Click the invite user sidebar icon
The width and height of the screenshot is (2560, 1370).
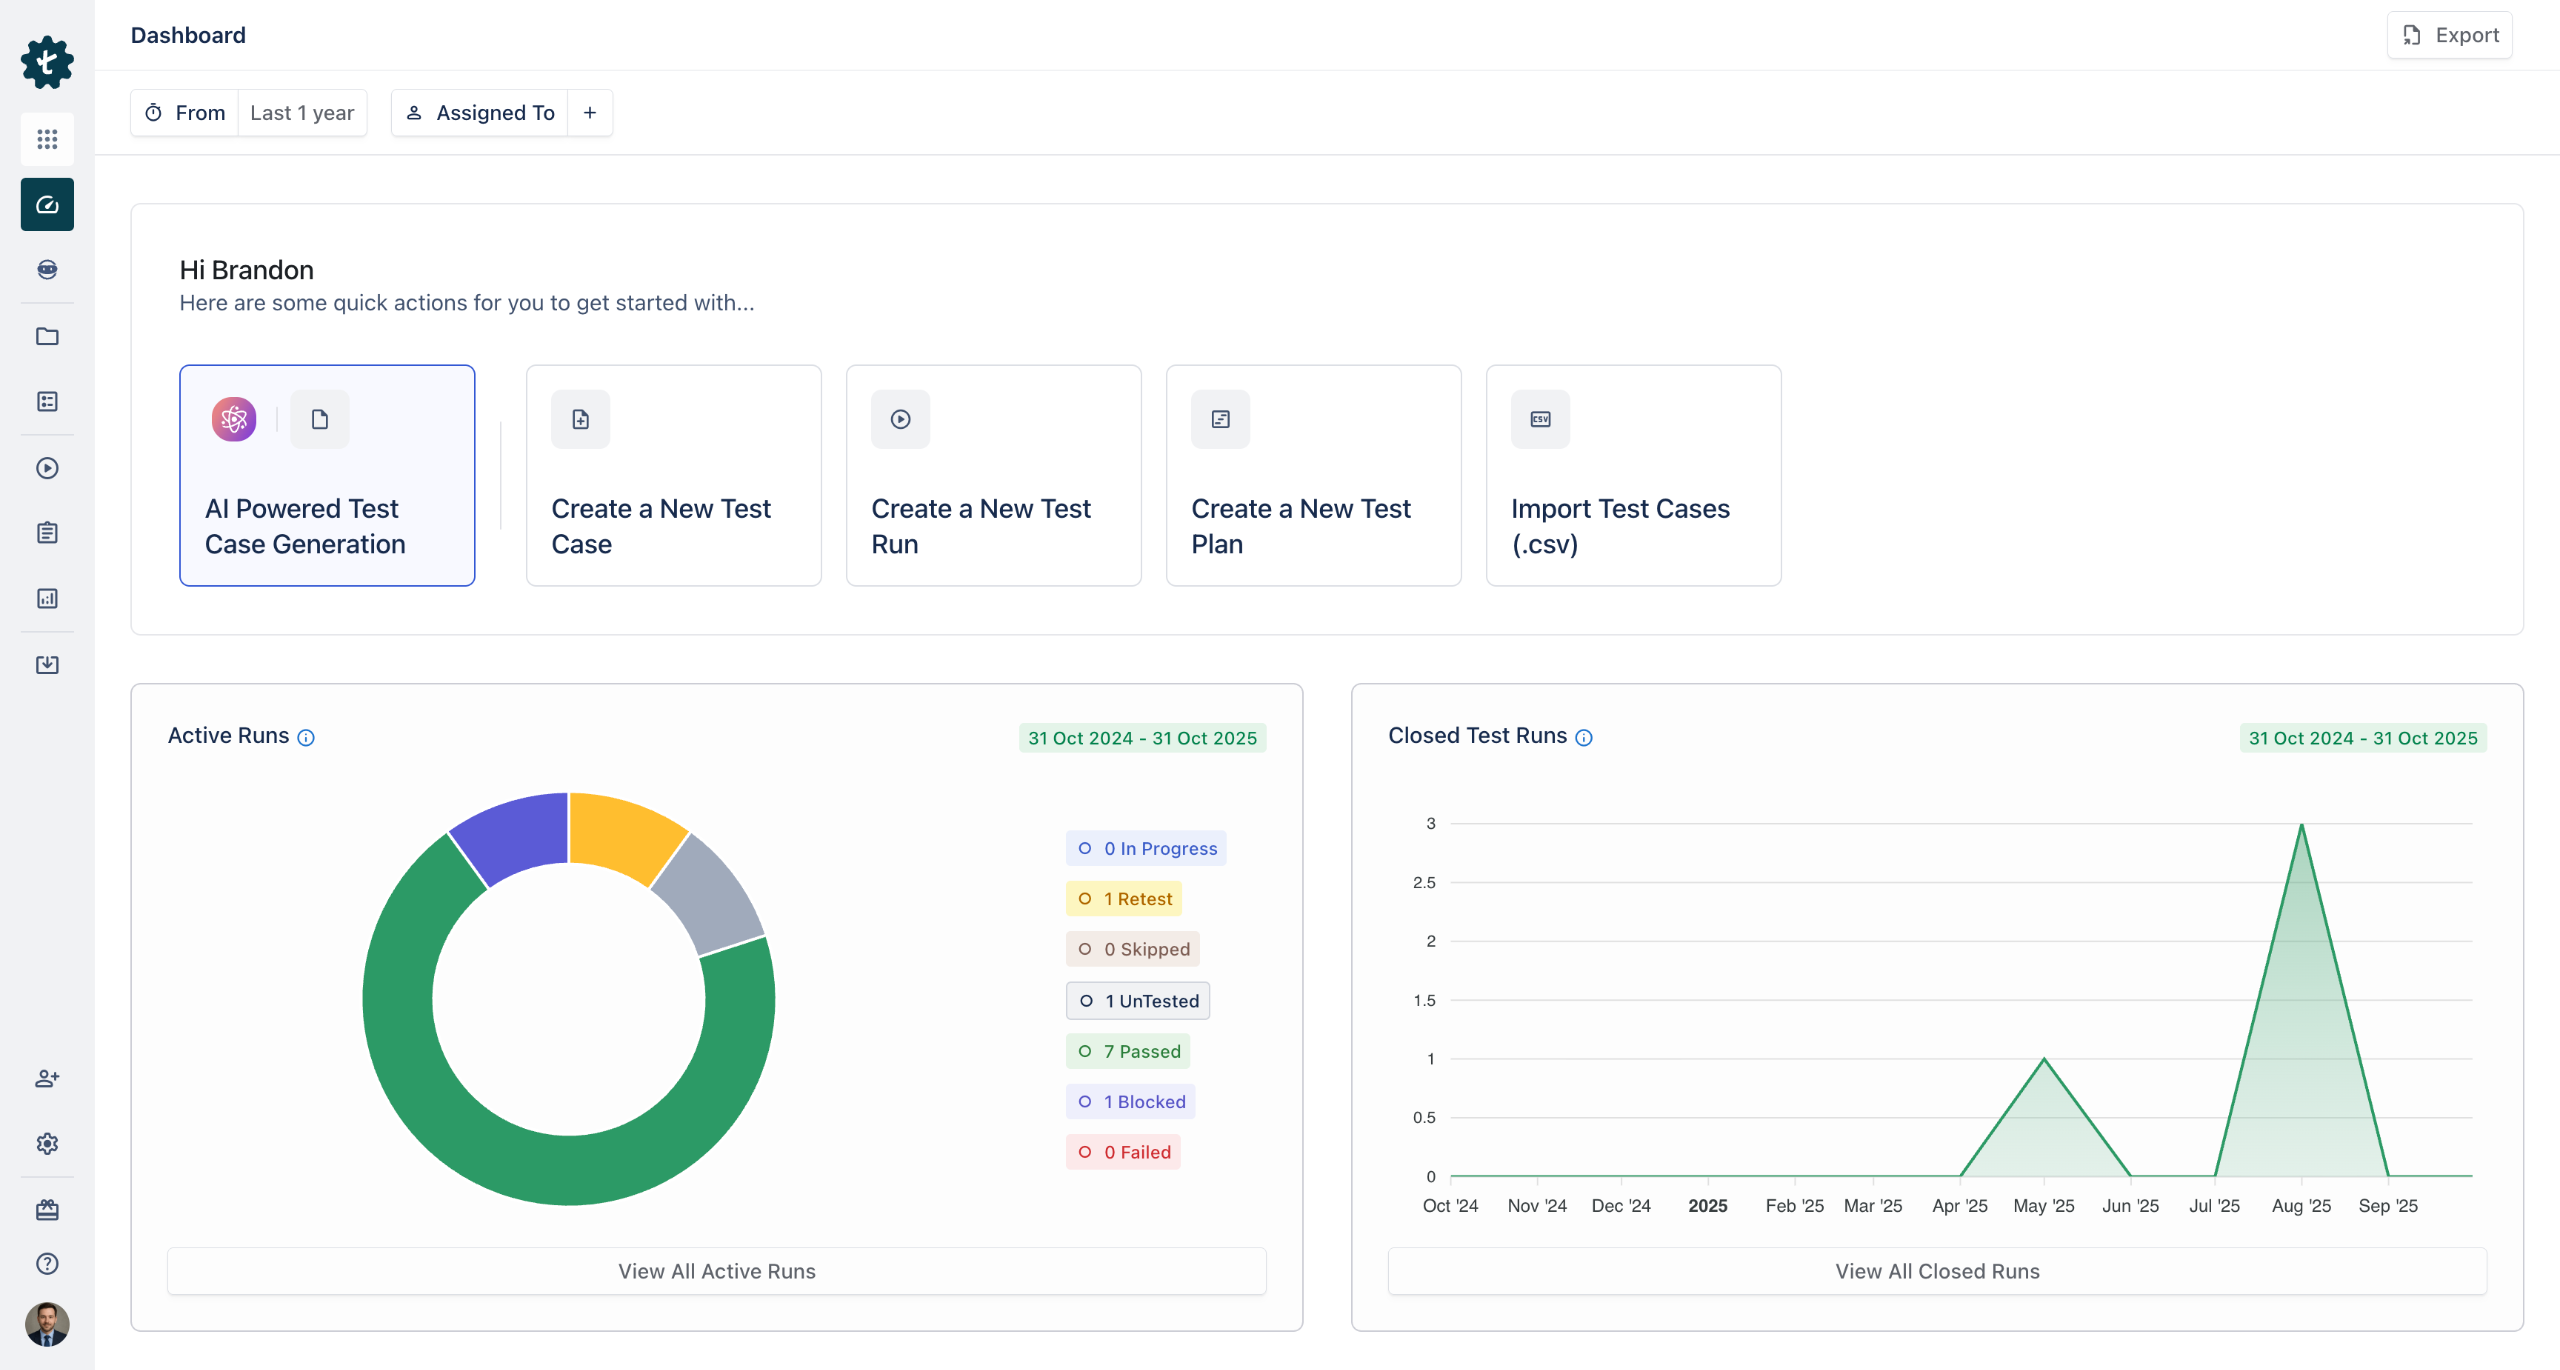tap(47, 1078)
